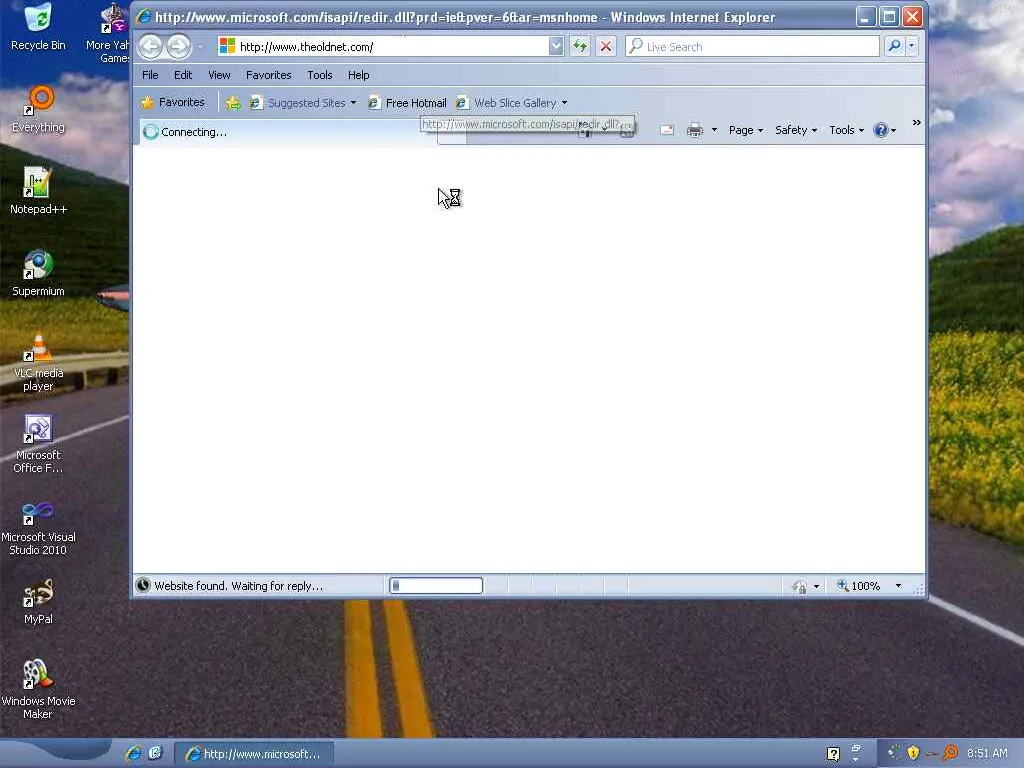Click the Show Desktop quick launch icon
This screenshot has height=768, width=1024.
point(155,753)
